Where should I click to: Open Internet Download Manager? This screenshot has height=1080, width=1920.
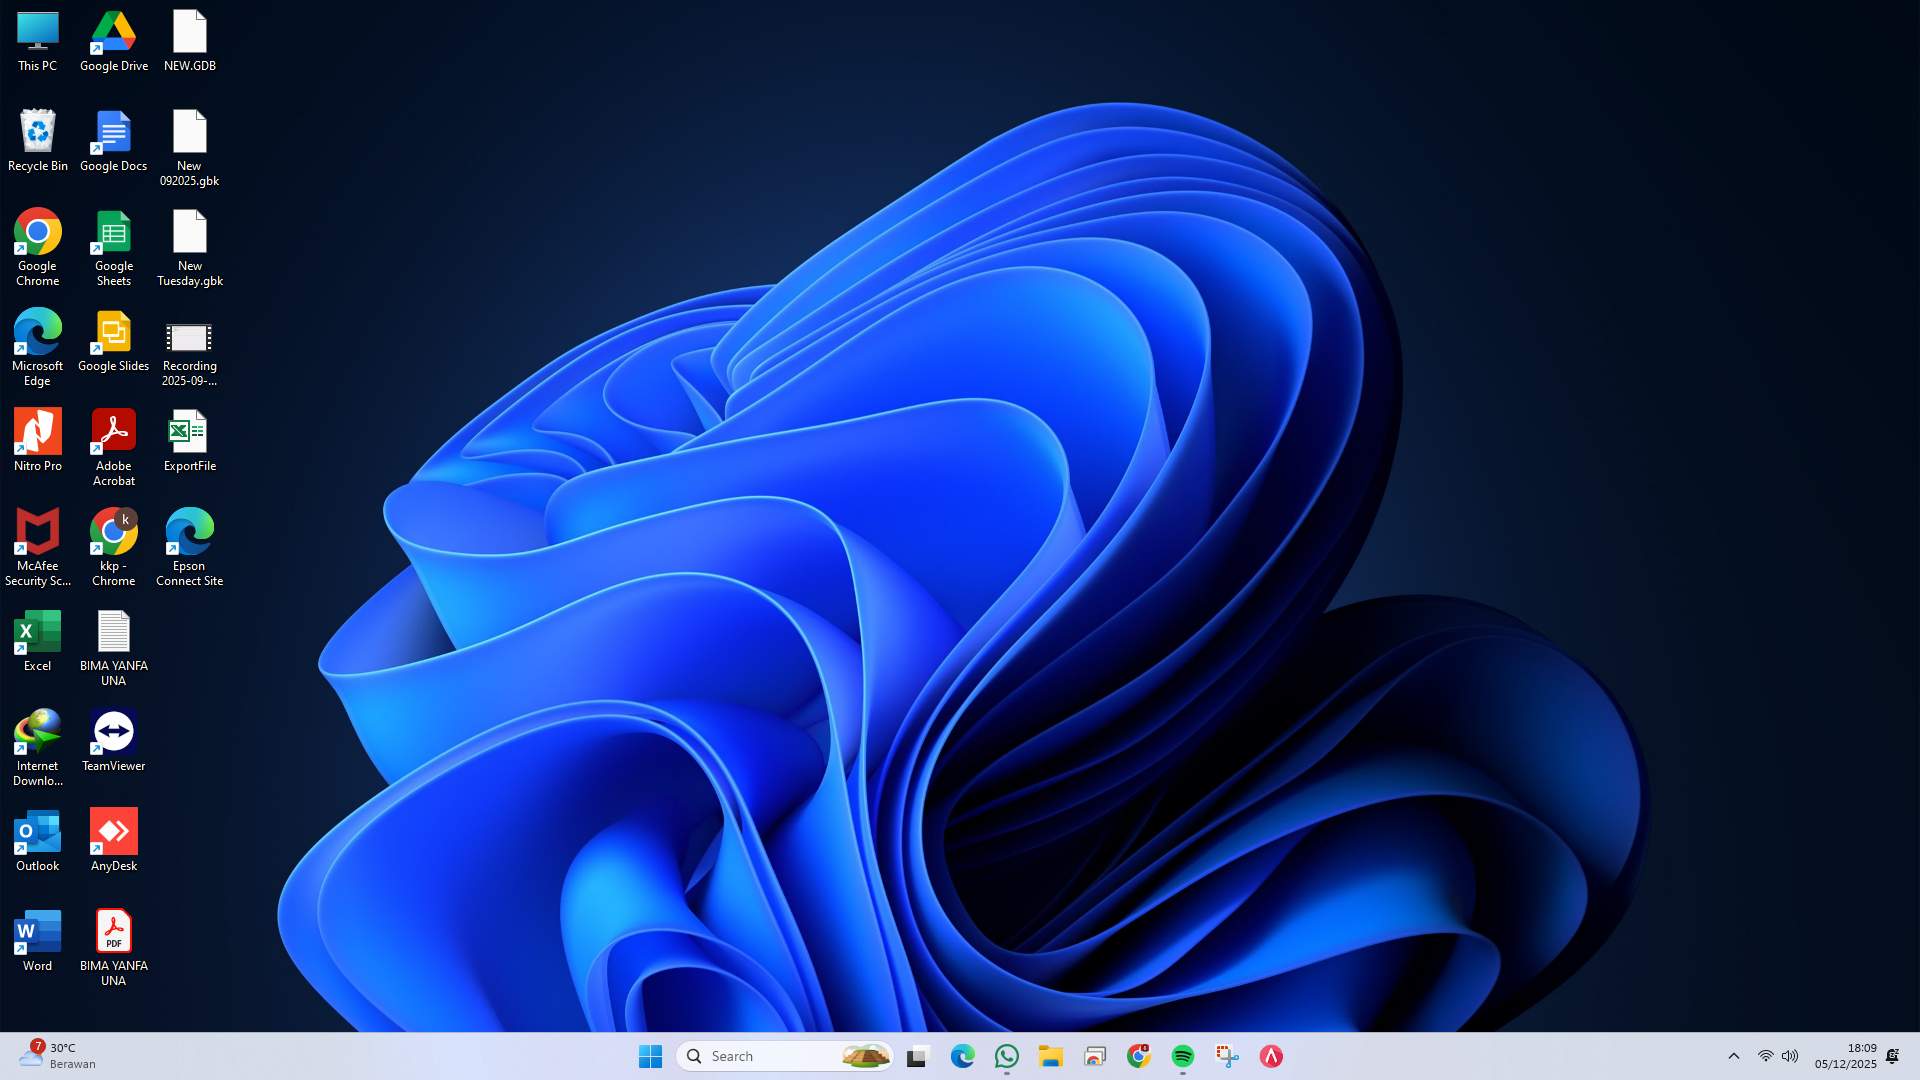(x=37, y=731)
